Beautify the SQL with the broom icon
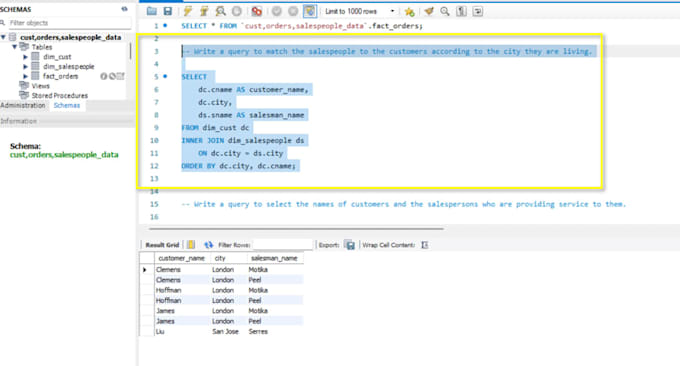 [x=429, y=11]
